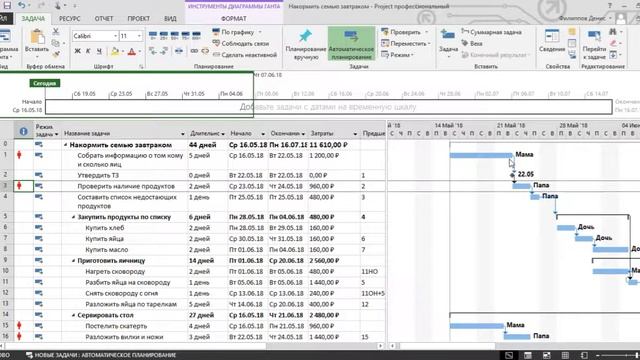Open the По графику dropdown arrow

[260, 32]
